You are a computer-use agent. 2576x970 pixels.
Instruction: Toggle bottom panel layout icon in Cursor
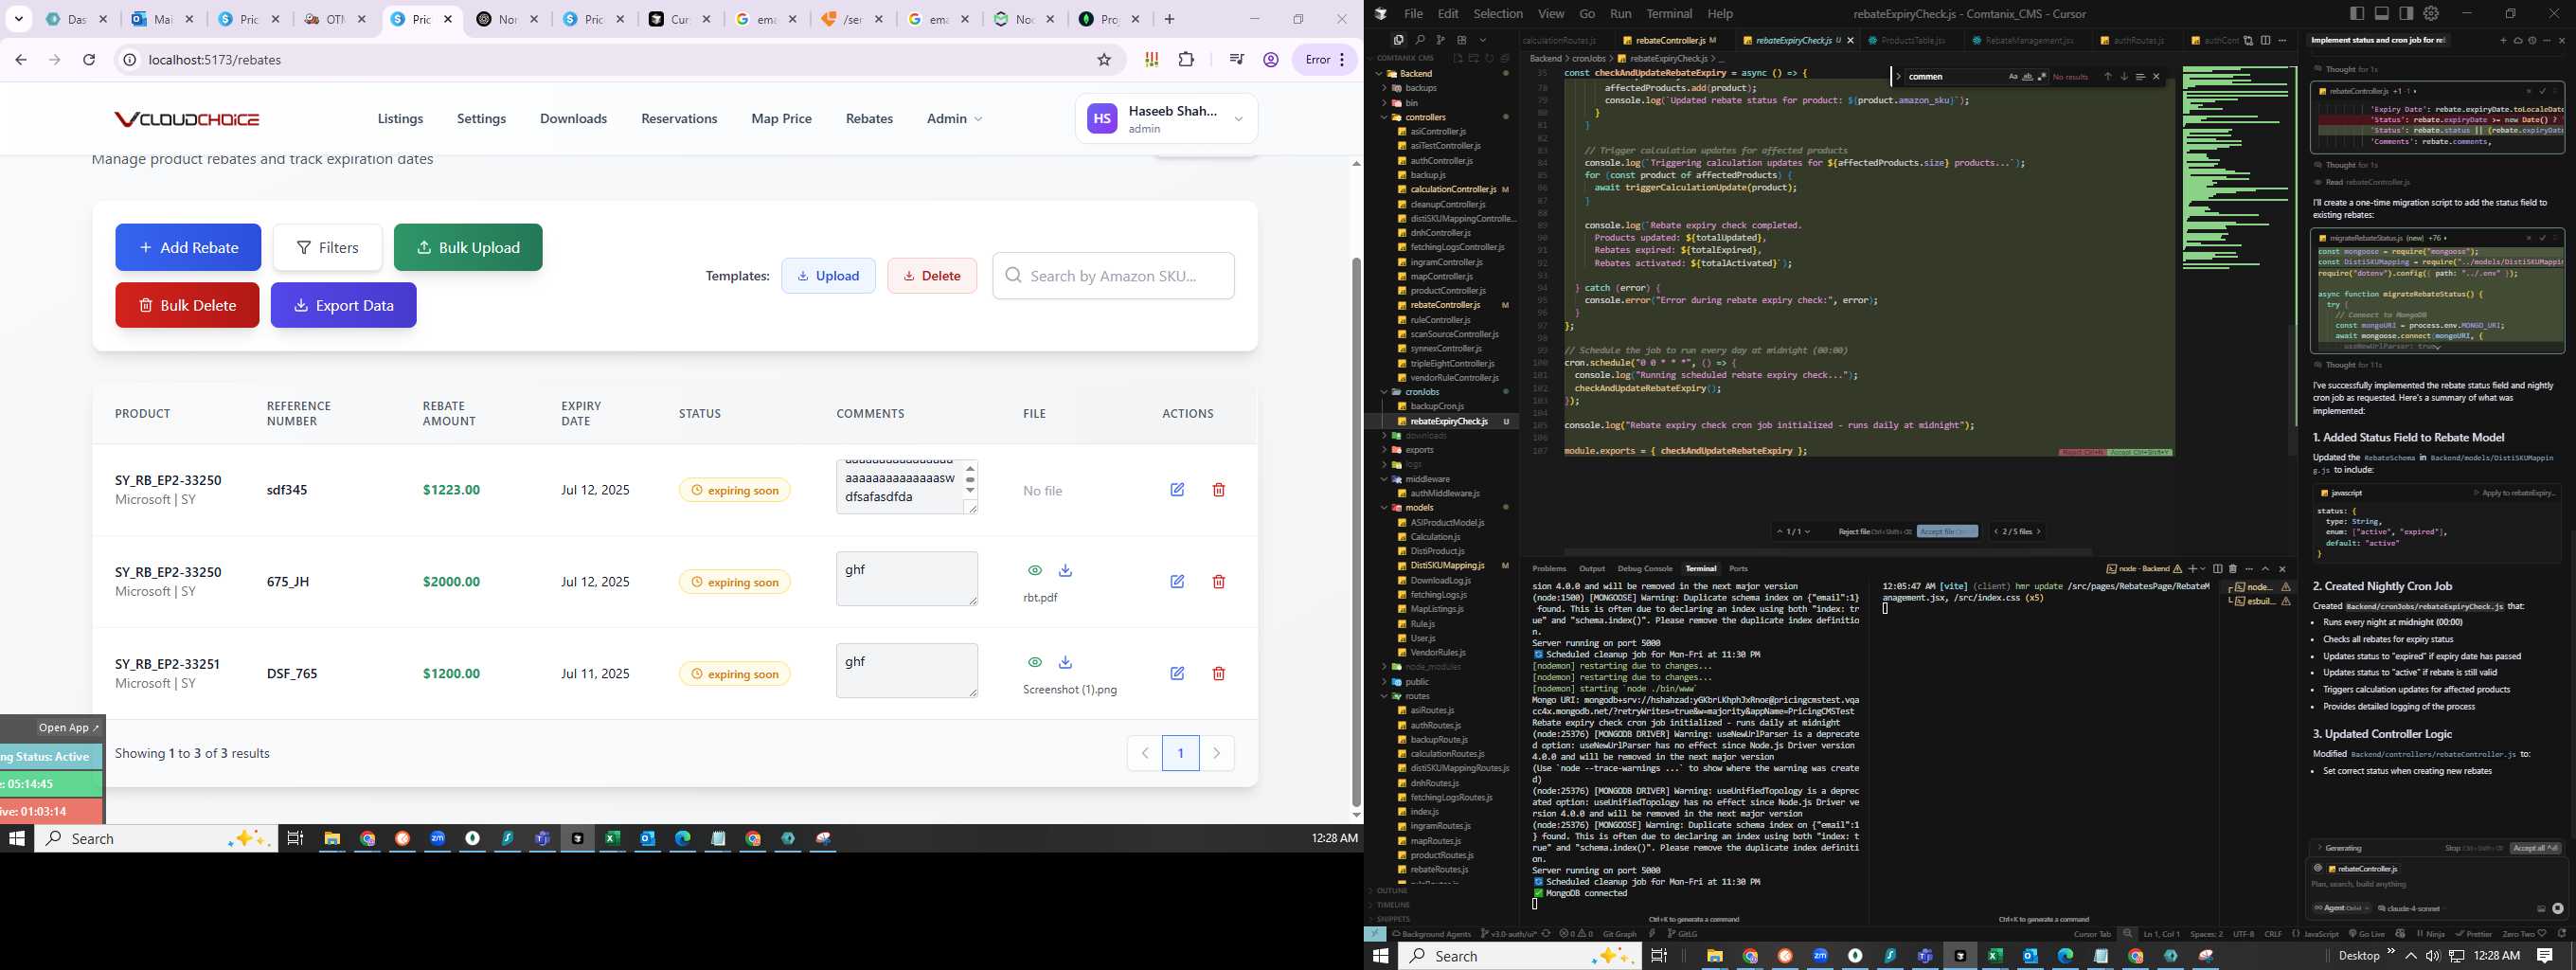point(2382,13)
